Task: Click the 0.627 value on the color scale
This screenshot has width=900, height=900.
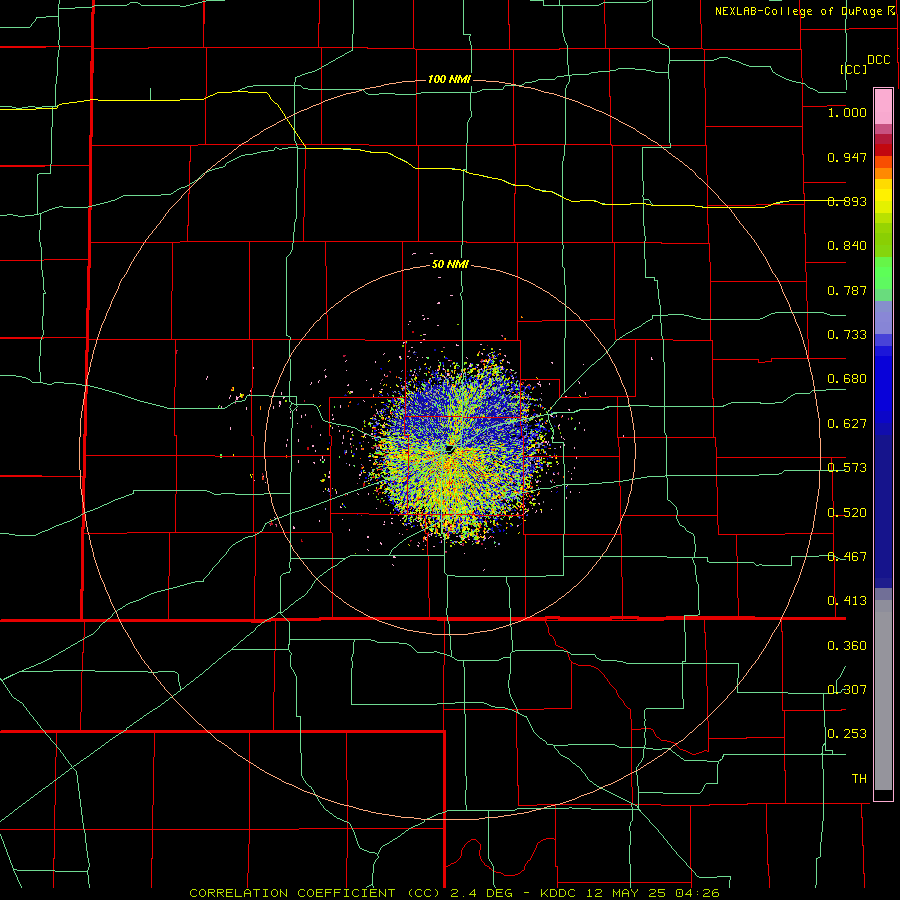Action: pos(847,424)
